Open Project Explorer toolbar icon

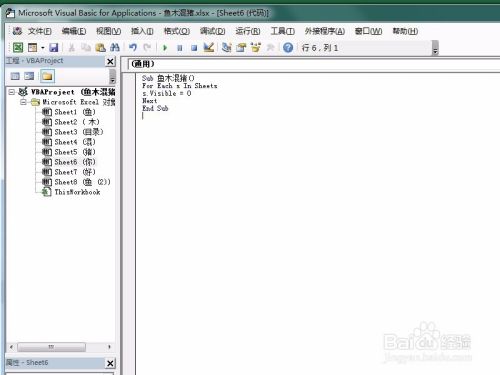(x=227, y=48)
